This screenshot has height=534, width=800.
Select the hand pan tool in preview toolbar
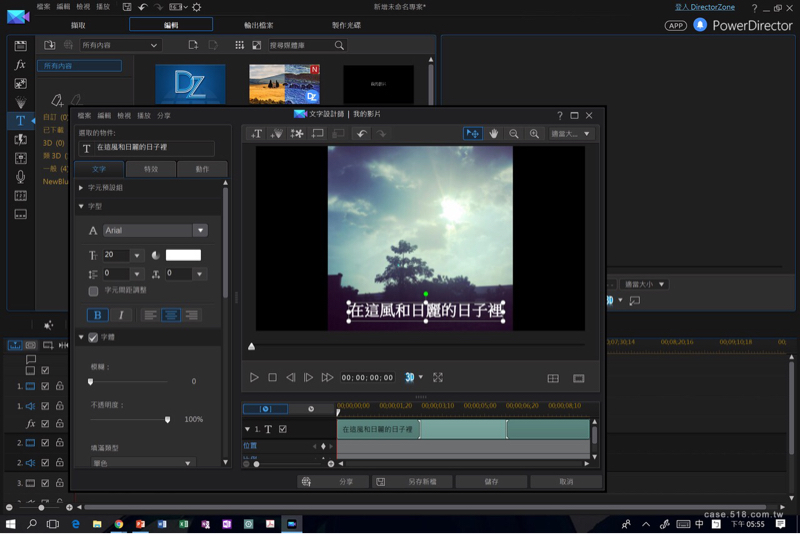(x=494, y=134)
